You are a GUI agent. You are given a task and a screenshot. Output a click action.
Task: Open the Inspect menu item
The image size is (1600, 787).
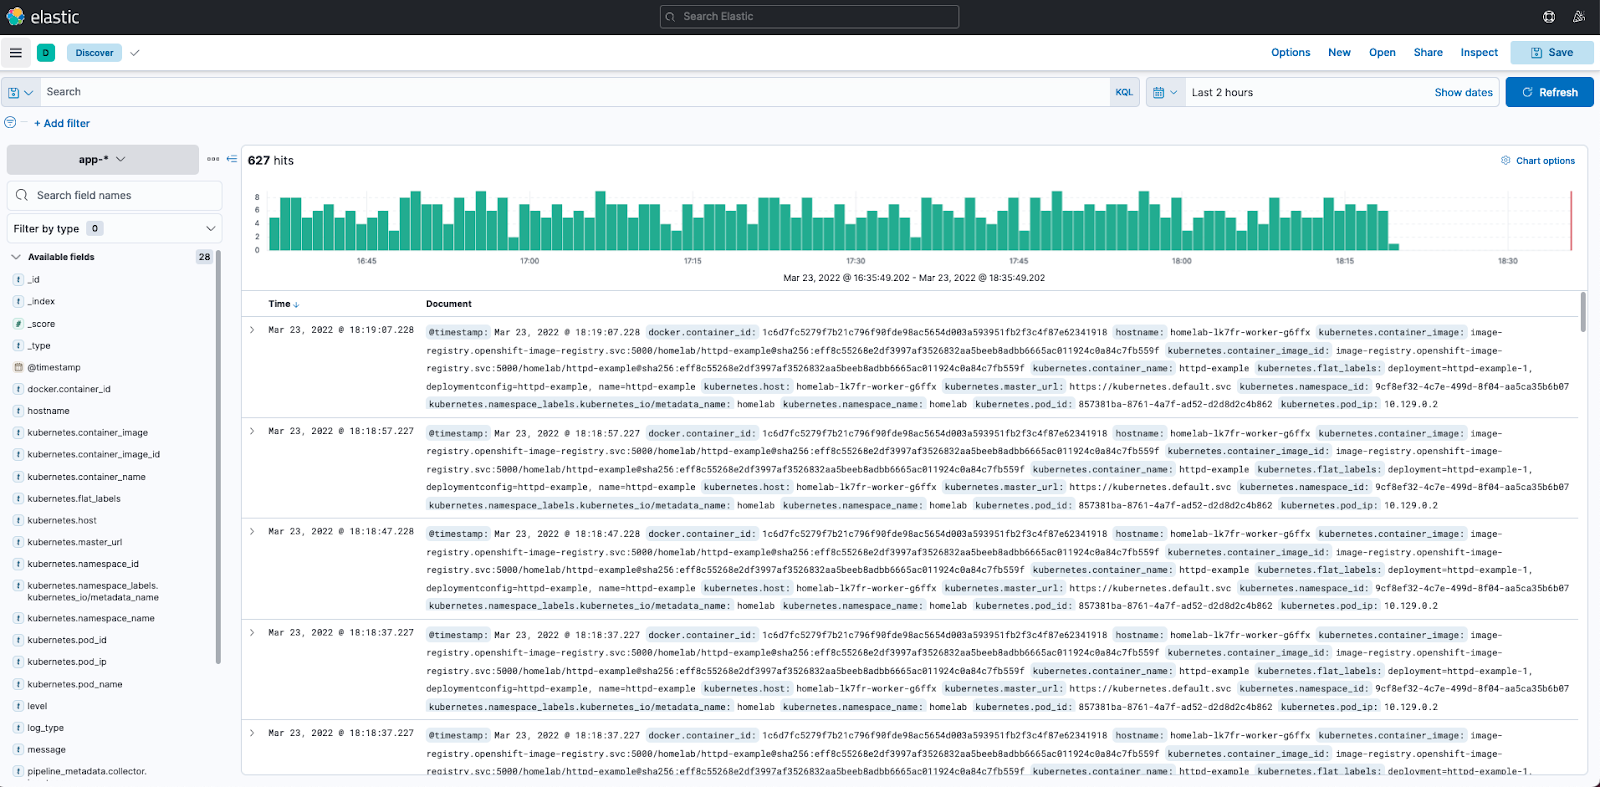(x=1478, y=53)
